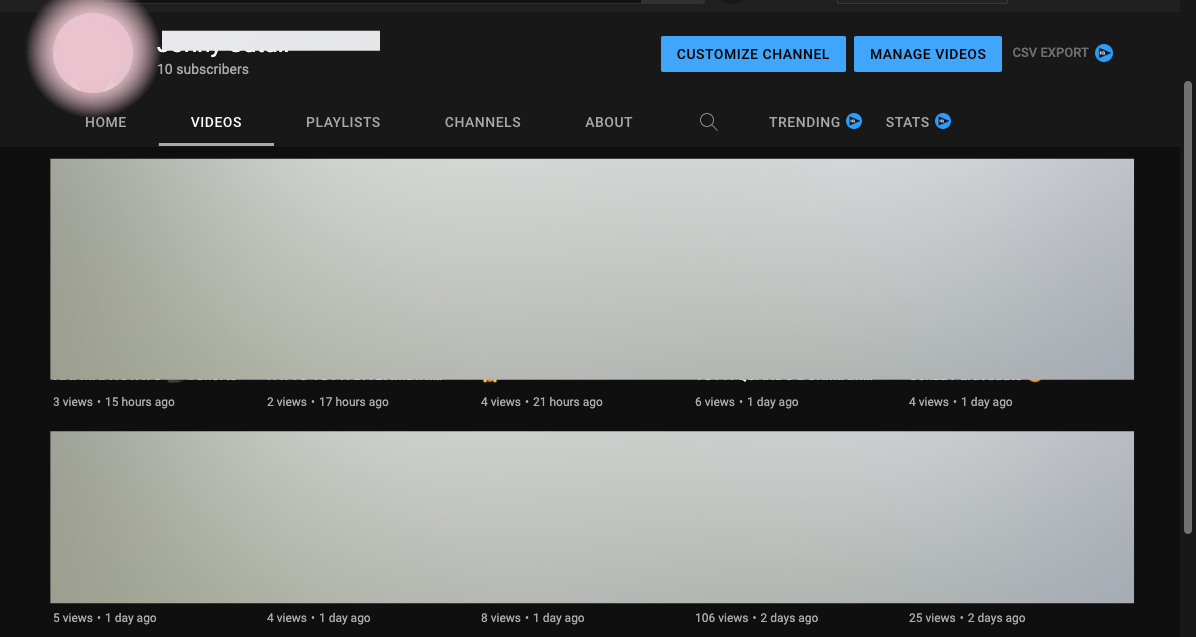Click '106 views • 2 days ago' text

[x=757, y=618]
